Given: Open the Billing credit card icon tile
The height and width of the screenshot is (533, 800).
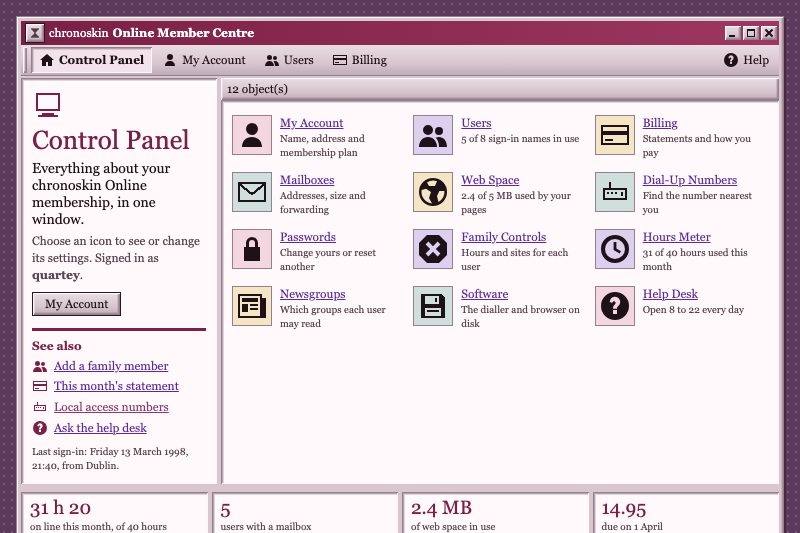Looking at the screenshot, I should (615, 135).
